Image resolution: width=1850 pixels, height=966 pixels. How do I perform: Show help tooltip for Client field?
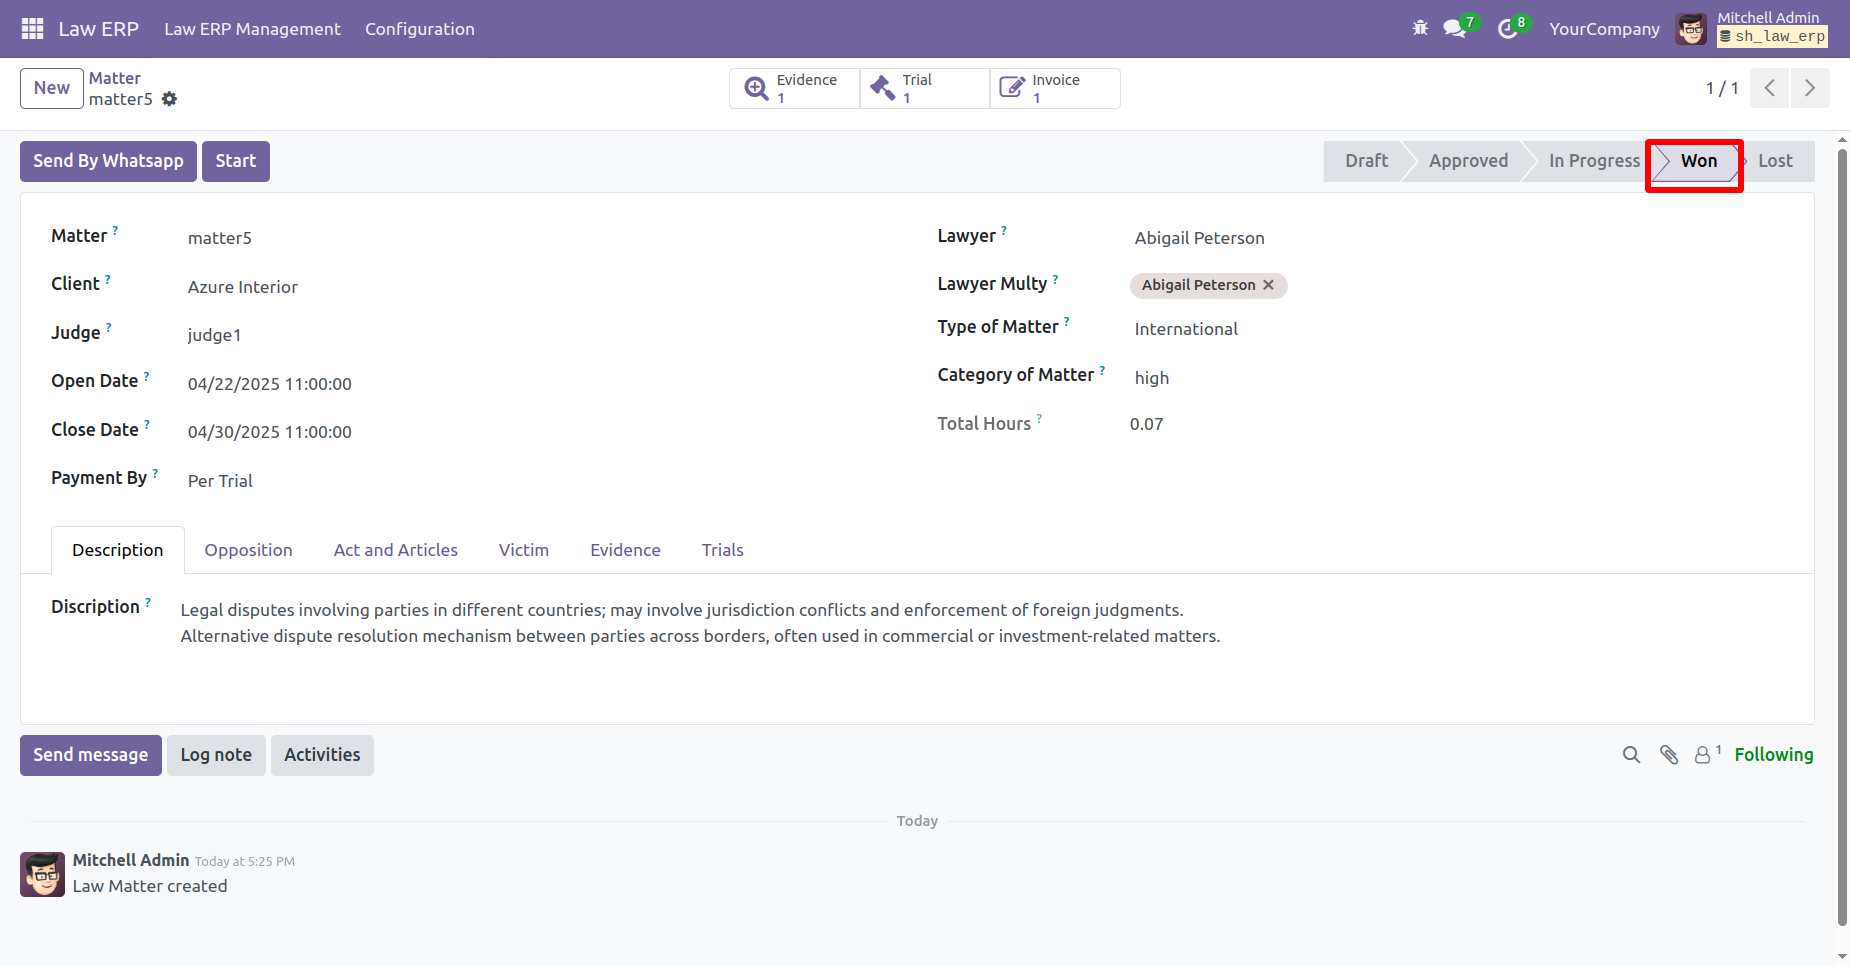click(x=108, y=278)
